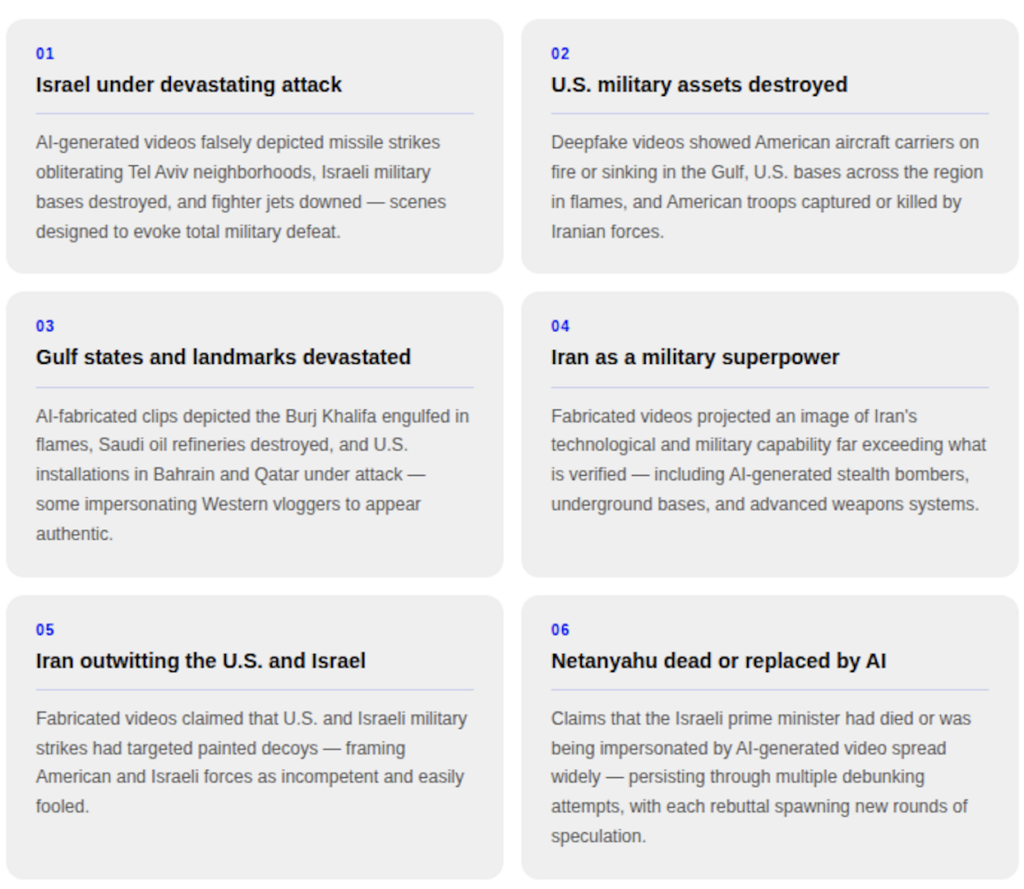Click the paragraph about painted decoys
Screen dimensions: 1024x889
[251, 762]
